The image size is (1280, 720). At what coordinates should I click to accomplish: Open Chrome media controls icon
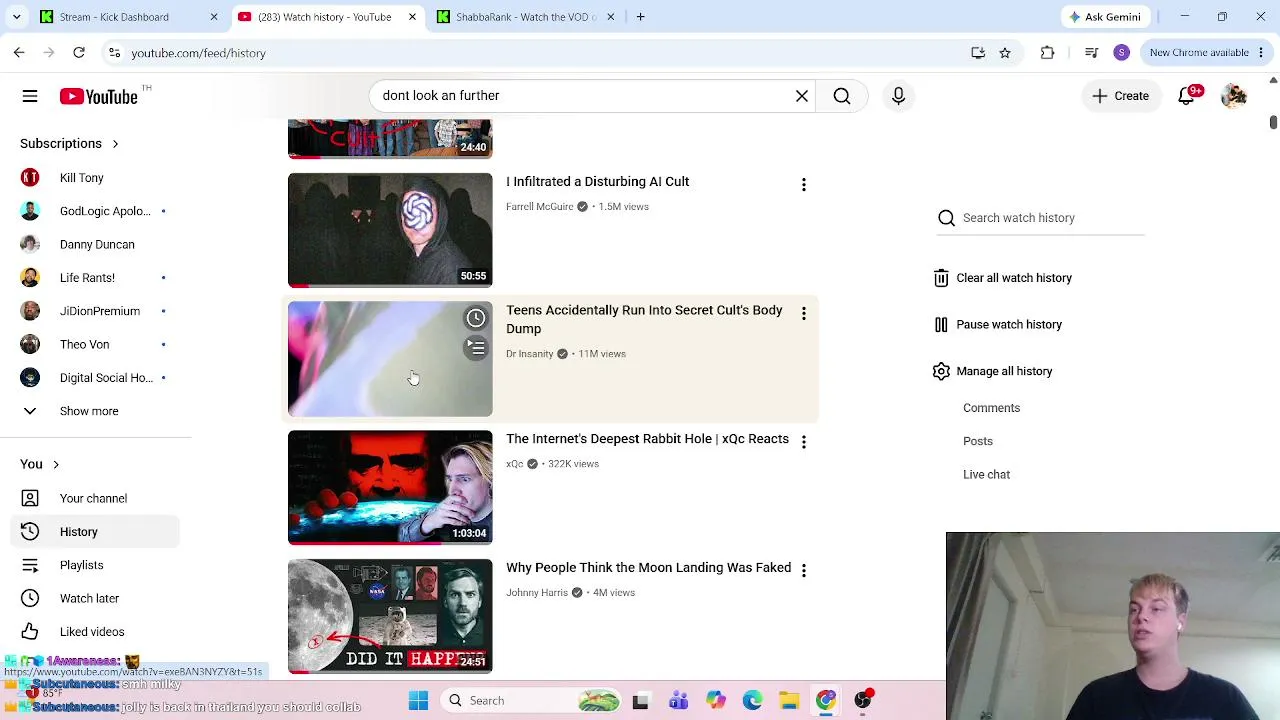(1092, 53)
